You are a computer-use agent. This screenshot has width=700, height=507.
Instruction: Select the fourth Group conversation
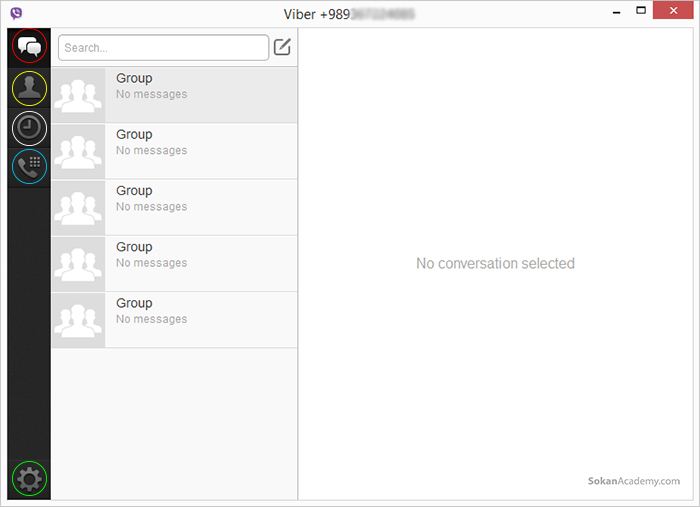pyautogui.click(x=175, y=264)
